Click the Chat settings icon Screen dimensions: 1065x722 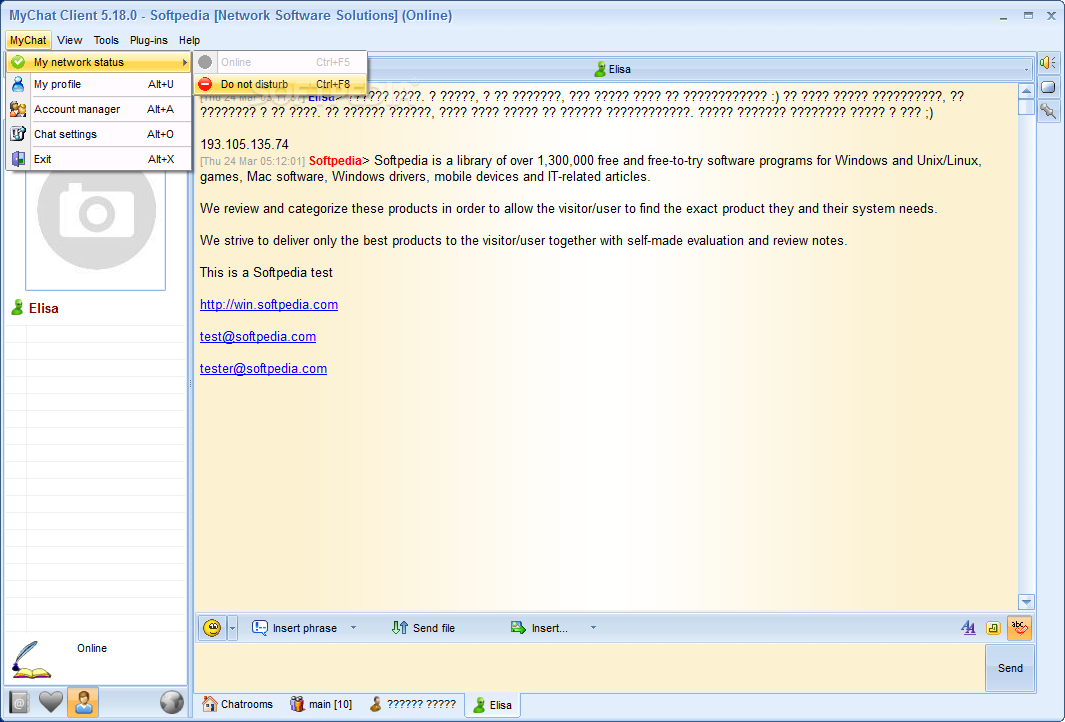tap(18, 134)
